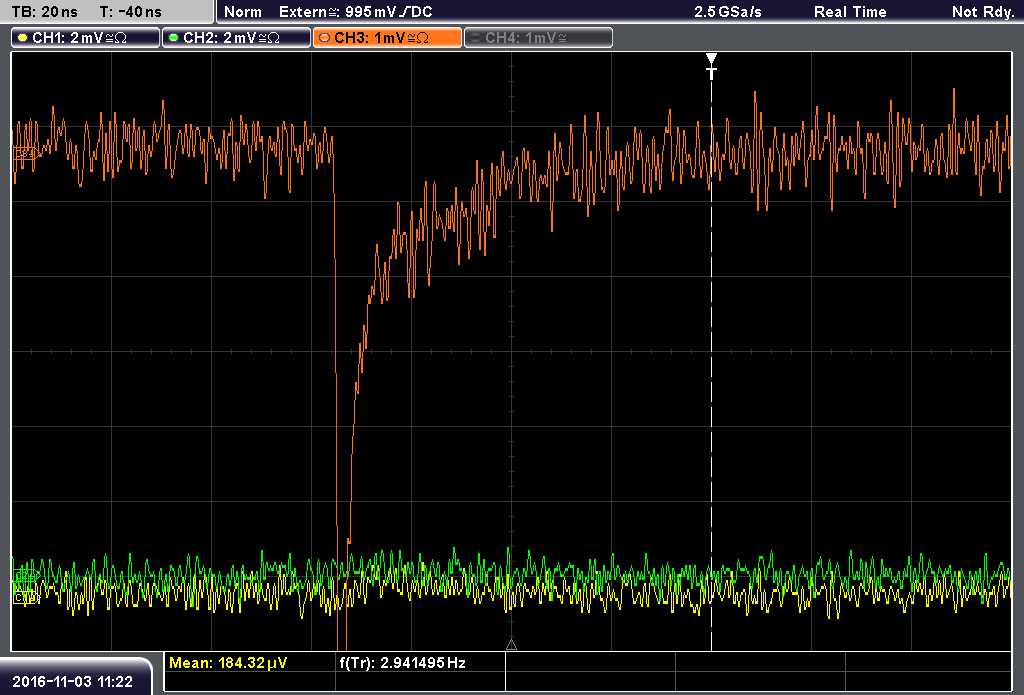Click the trigger position triangle at grid bottom
This screenshot has height=695, width=1024.
click(x=511, y=645)
